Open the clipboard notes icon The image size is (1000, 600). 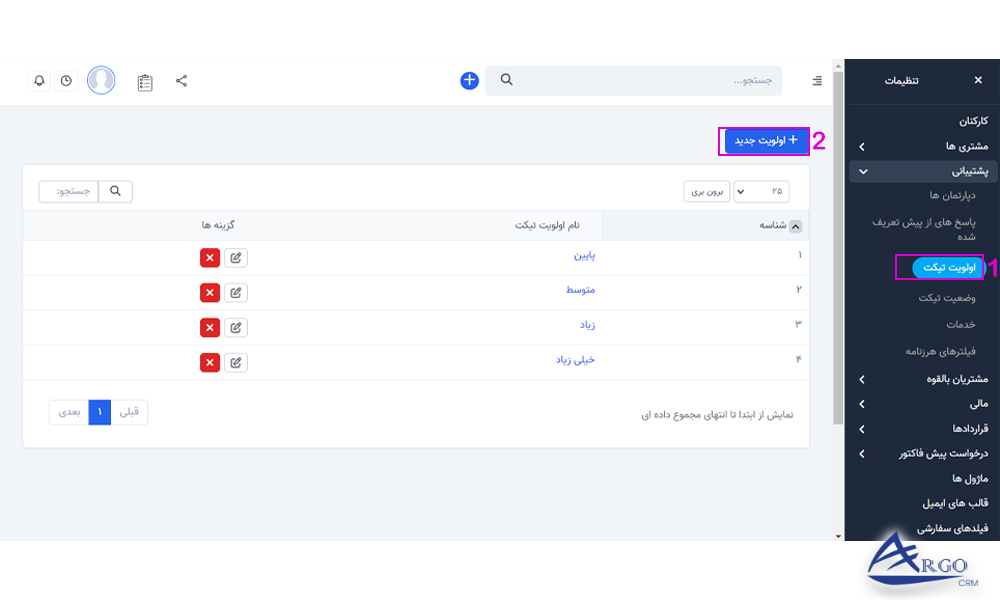[144, 82]
